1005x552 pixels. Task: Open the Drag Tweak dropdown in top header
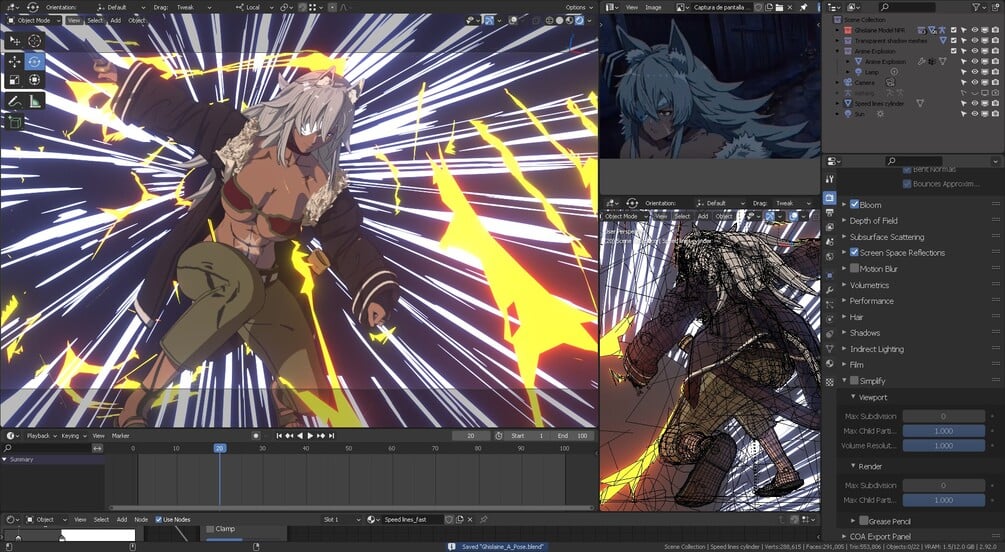click(x=194, y=7)
